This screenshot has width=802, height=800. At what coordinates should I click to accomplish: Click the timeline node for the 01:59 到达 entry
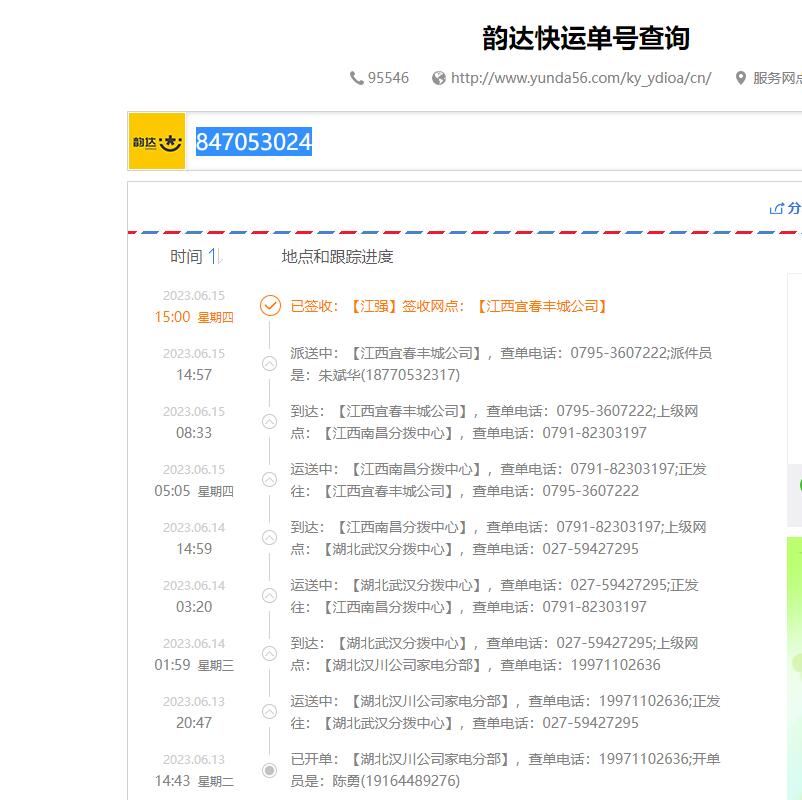point(270,654)
